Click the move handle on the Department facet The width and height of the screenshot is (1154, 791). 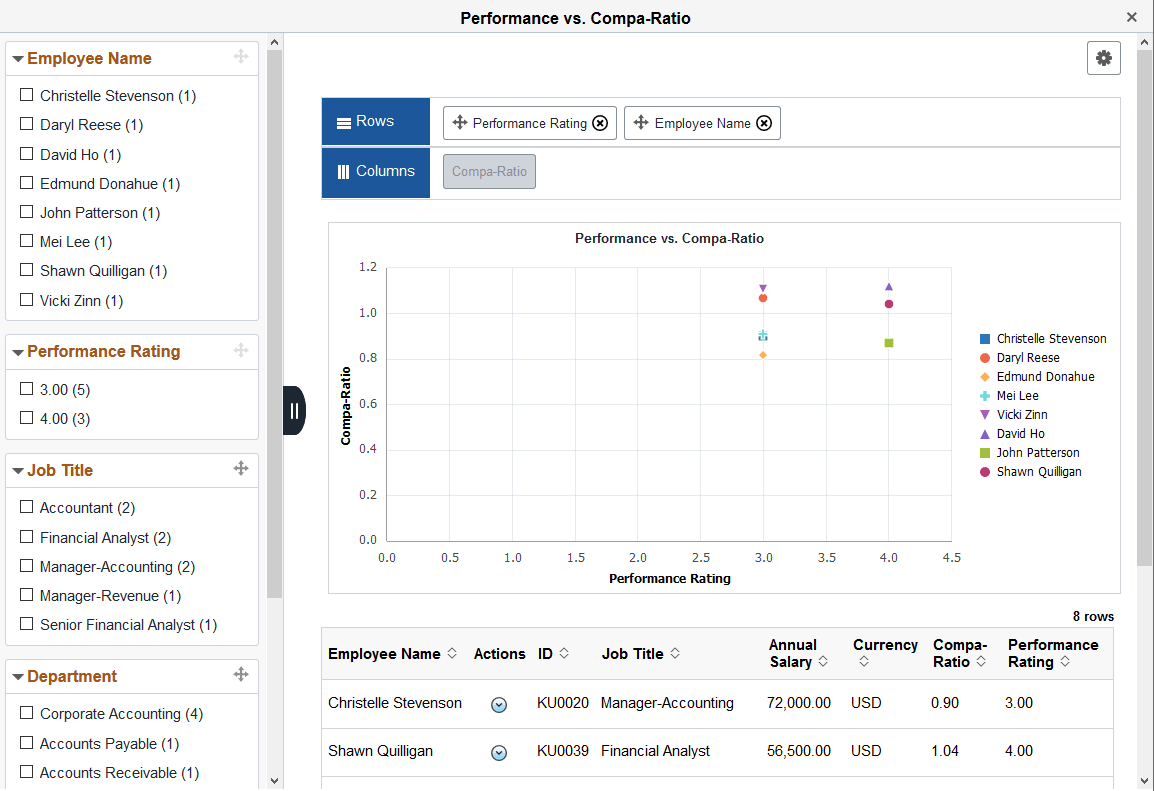point(241,676)
